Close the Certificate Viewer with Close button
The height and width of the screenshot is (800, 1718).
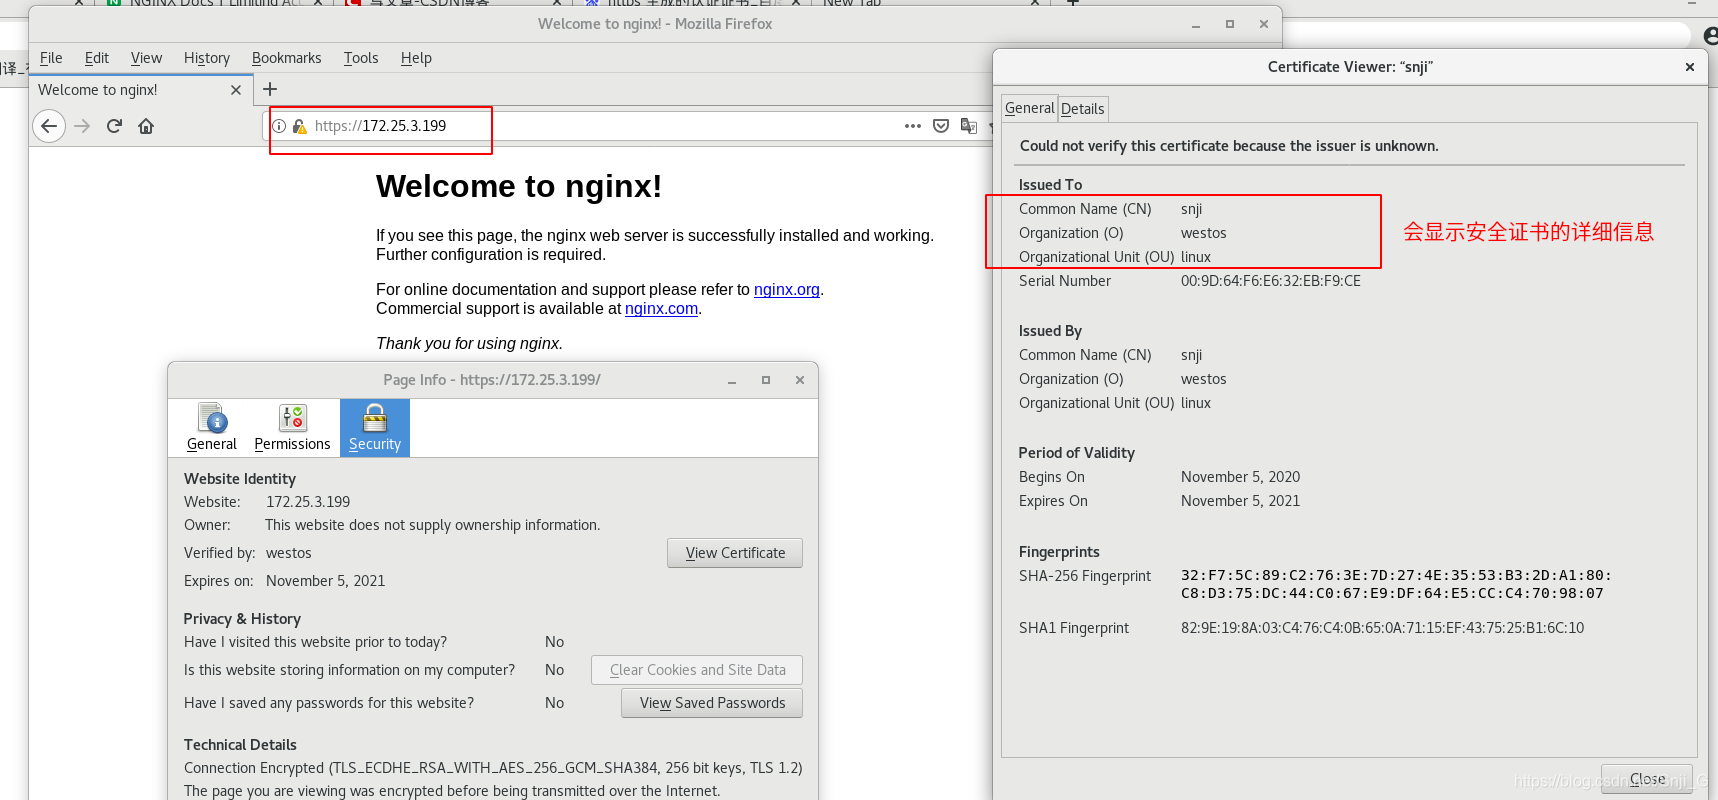tap(1647, 779)
